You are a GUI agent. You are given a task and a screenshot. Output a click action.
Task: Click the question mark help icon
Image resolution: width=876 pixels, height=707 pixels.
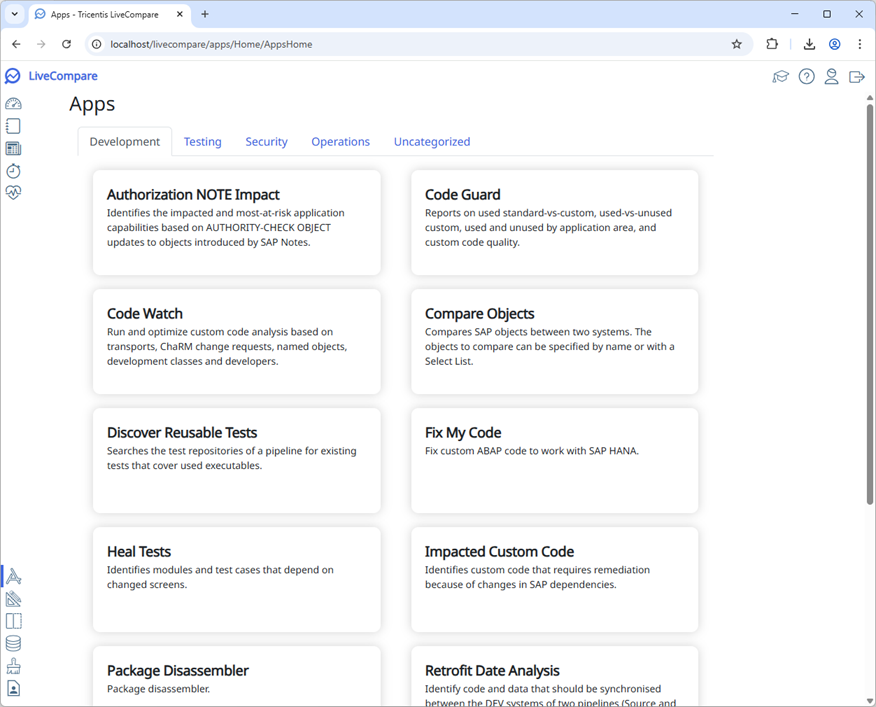pyautogui.click(x=806, y=77)
